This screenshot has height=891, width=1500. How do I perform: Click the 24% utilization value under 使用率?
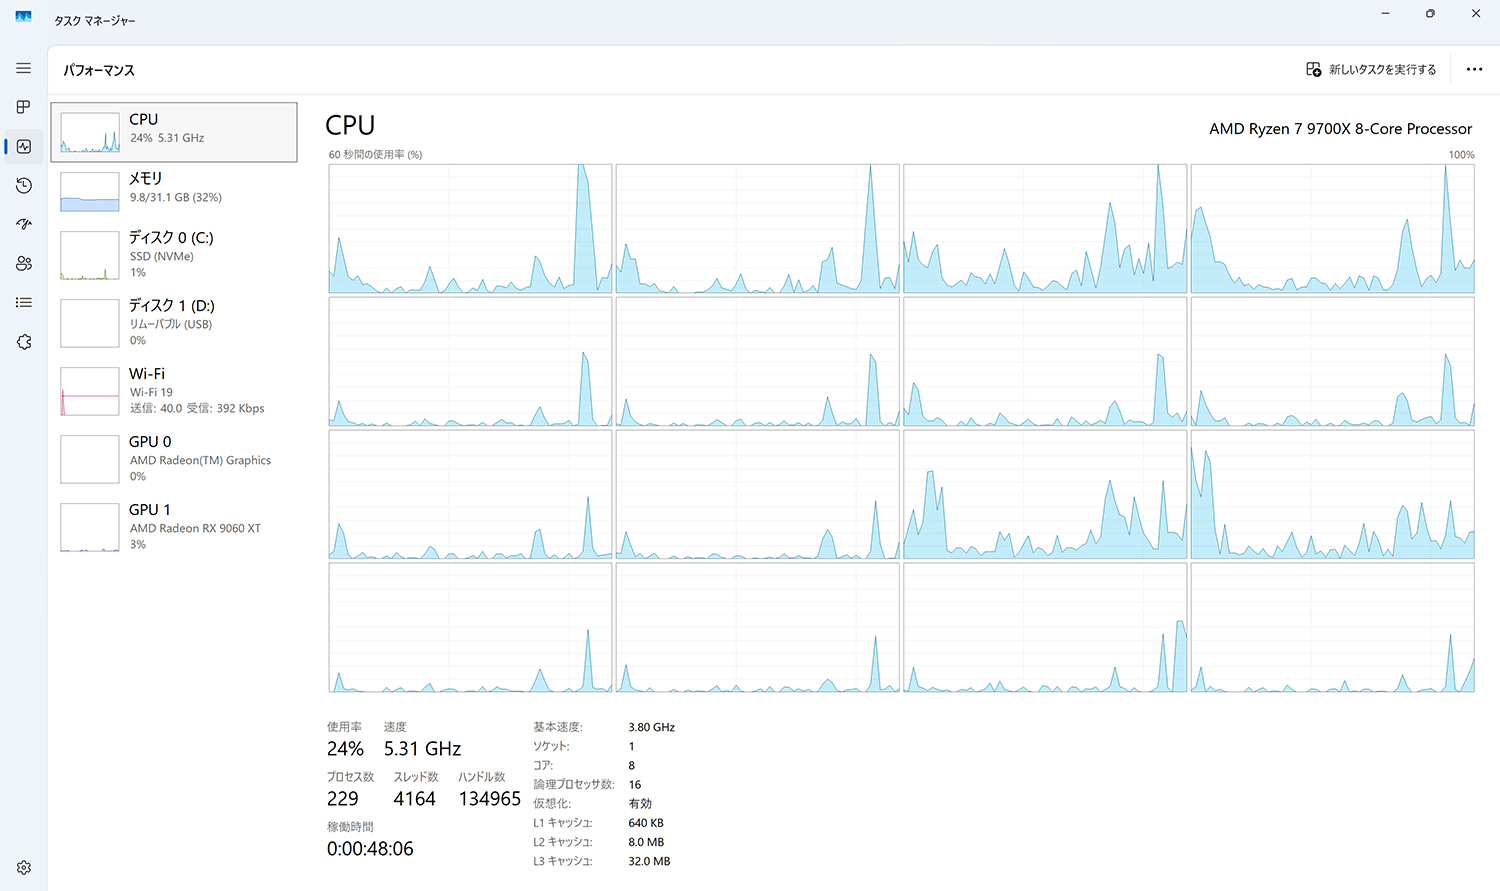tap(345, 749)
